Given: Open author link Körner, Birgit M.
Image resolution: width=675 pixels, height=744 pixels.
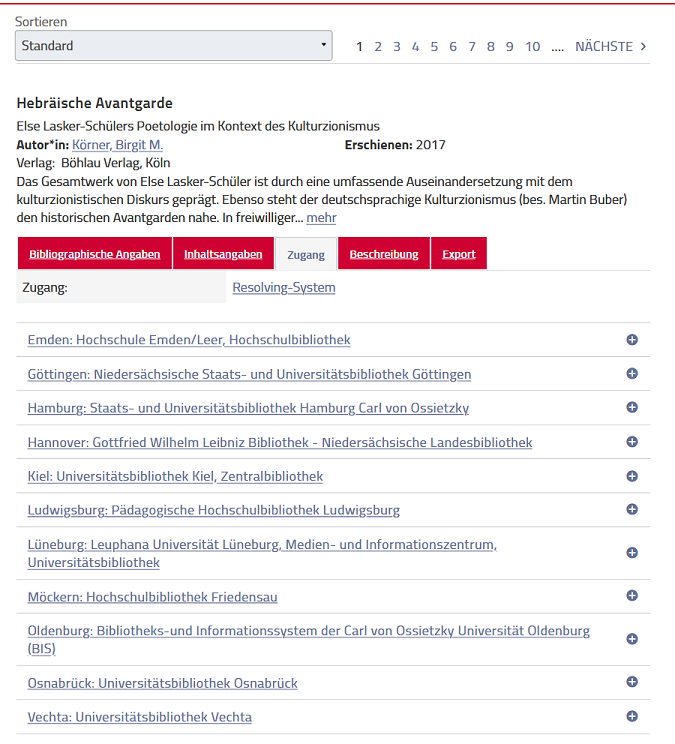Looking at the screenshot, I should 117,145.
